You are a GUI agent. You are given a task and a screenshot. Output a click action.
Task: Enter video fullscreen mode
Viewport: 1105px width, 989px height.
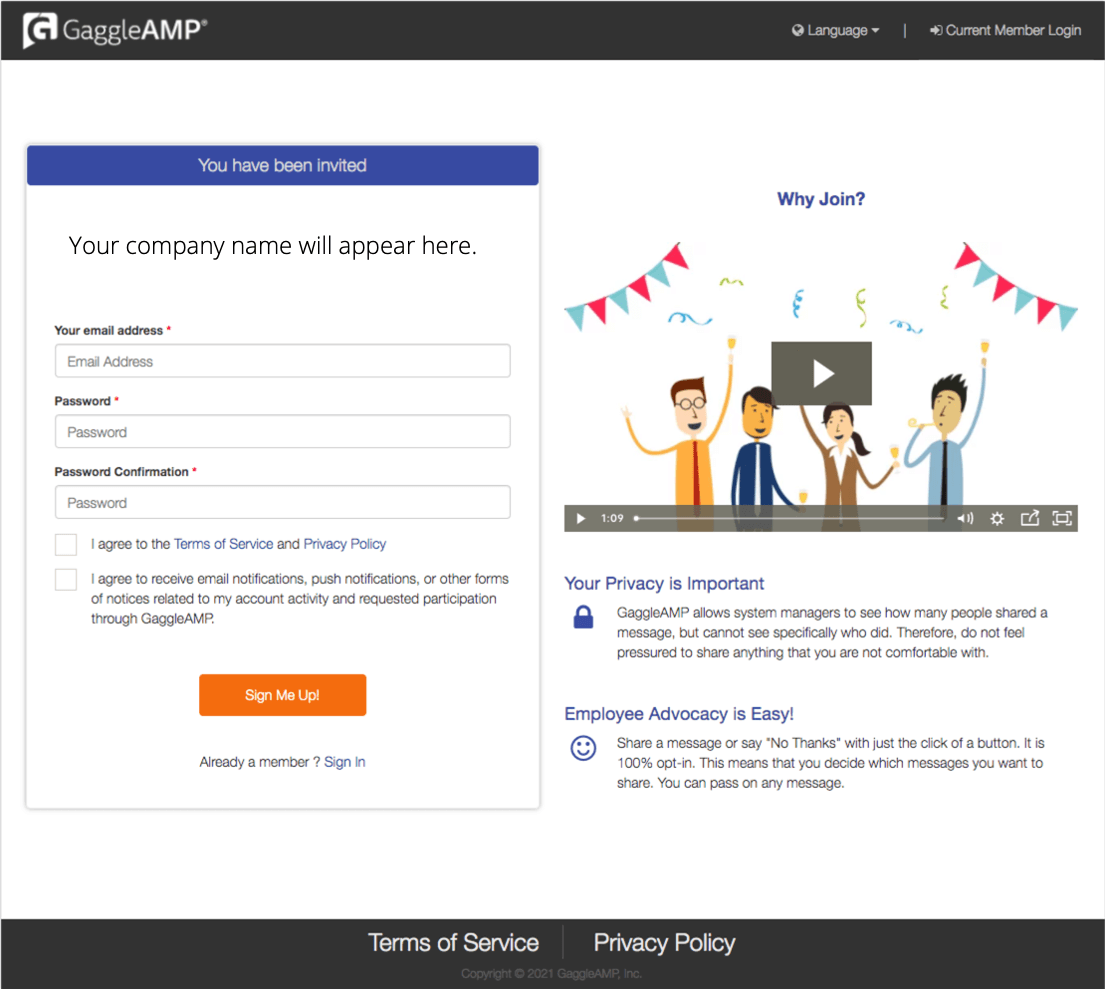point(1062,519)
